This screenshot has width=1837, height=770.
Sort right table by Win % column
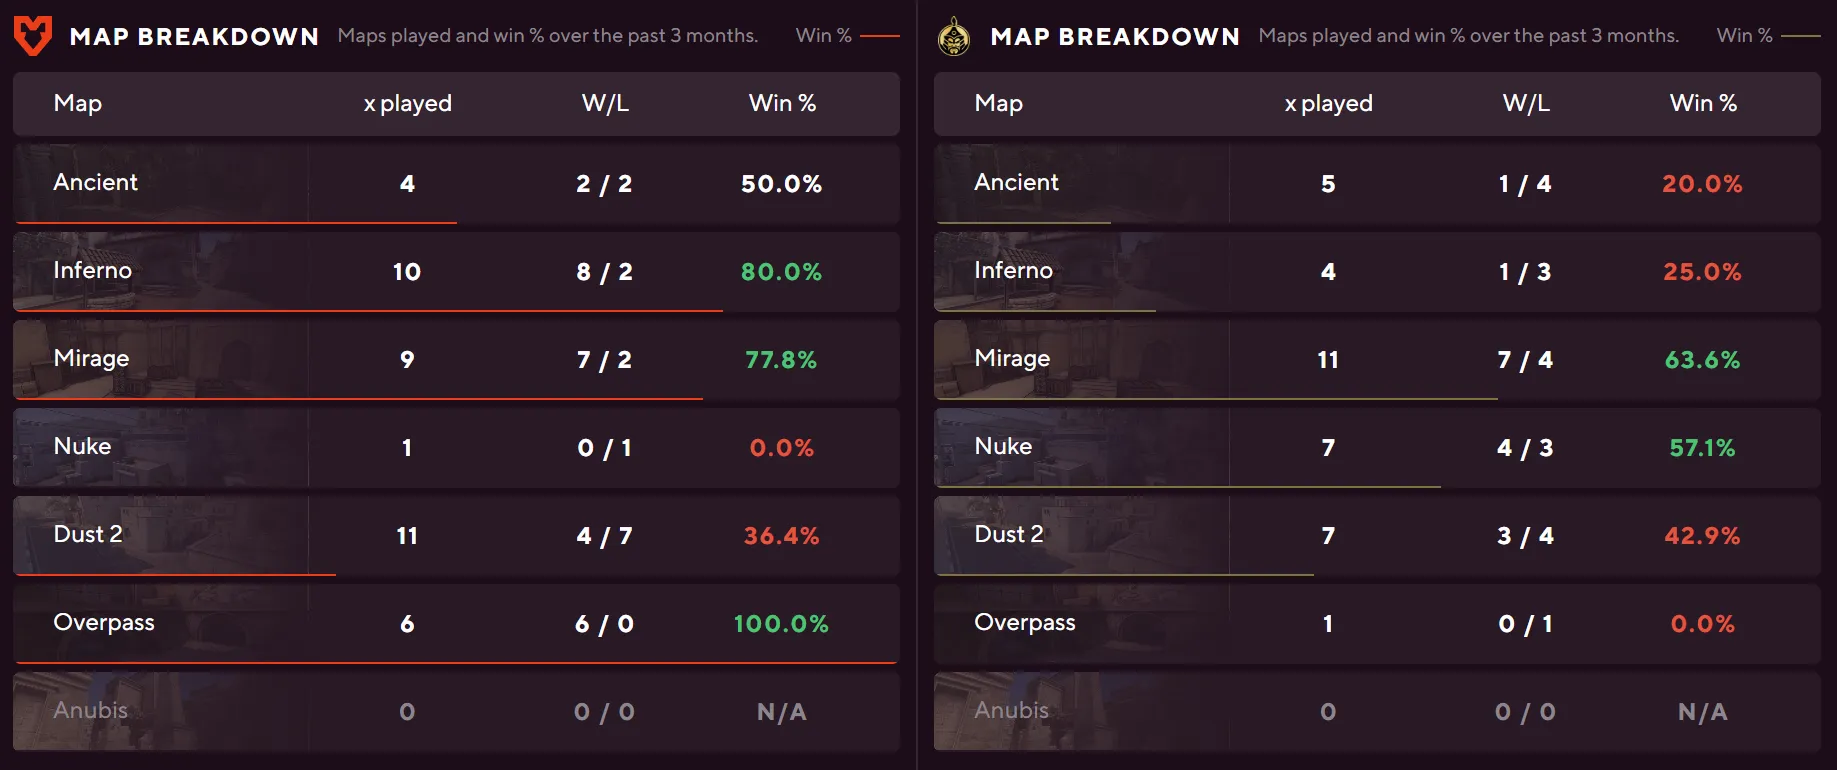(1702, 103)
